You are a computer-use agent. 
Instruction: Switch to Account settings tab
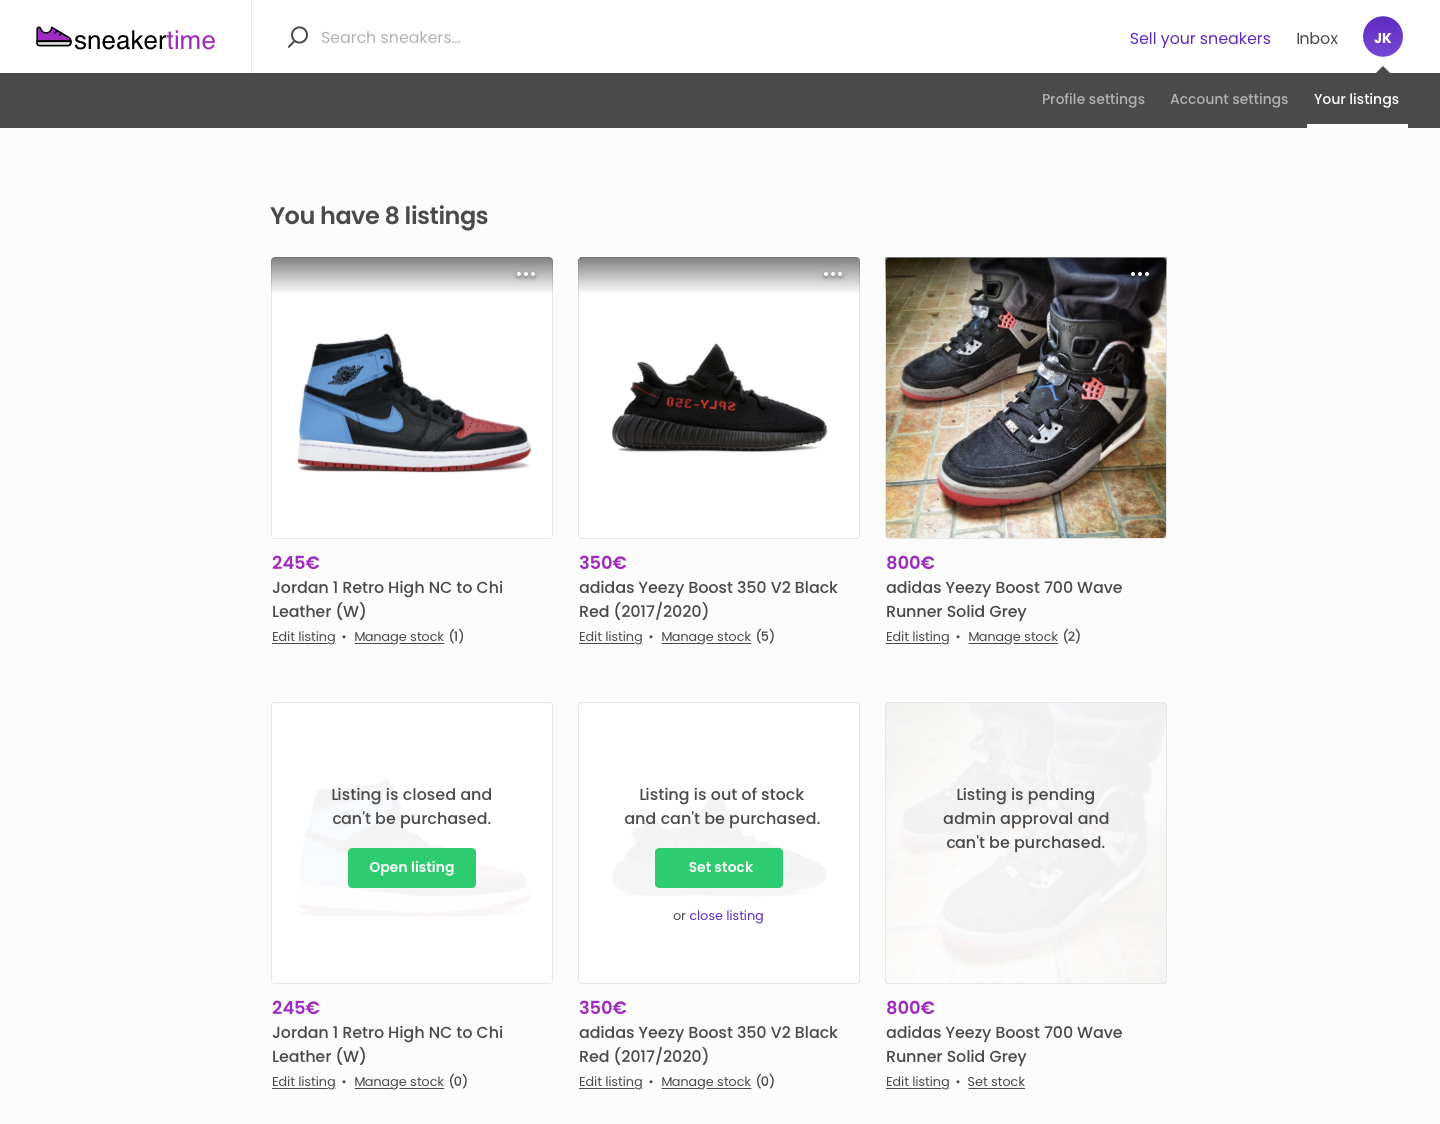tap(1228, 99)
